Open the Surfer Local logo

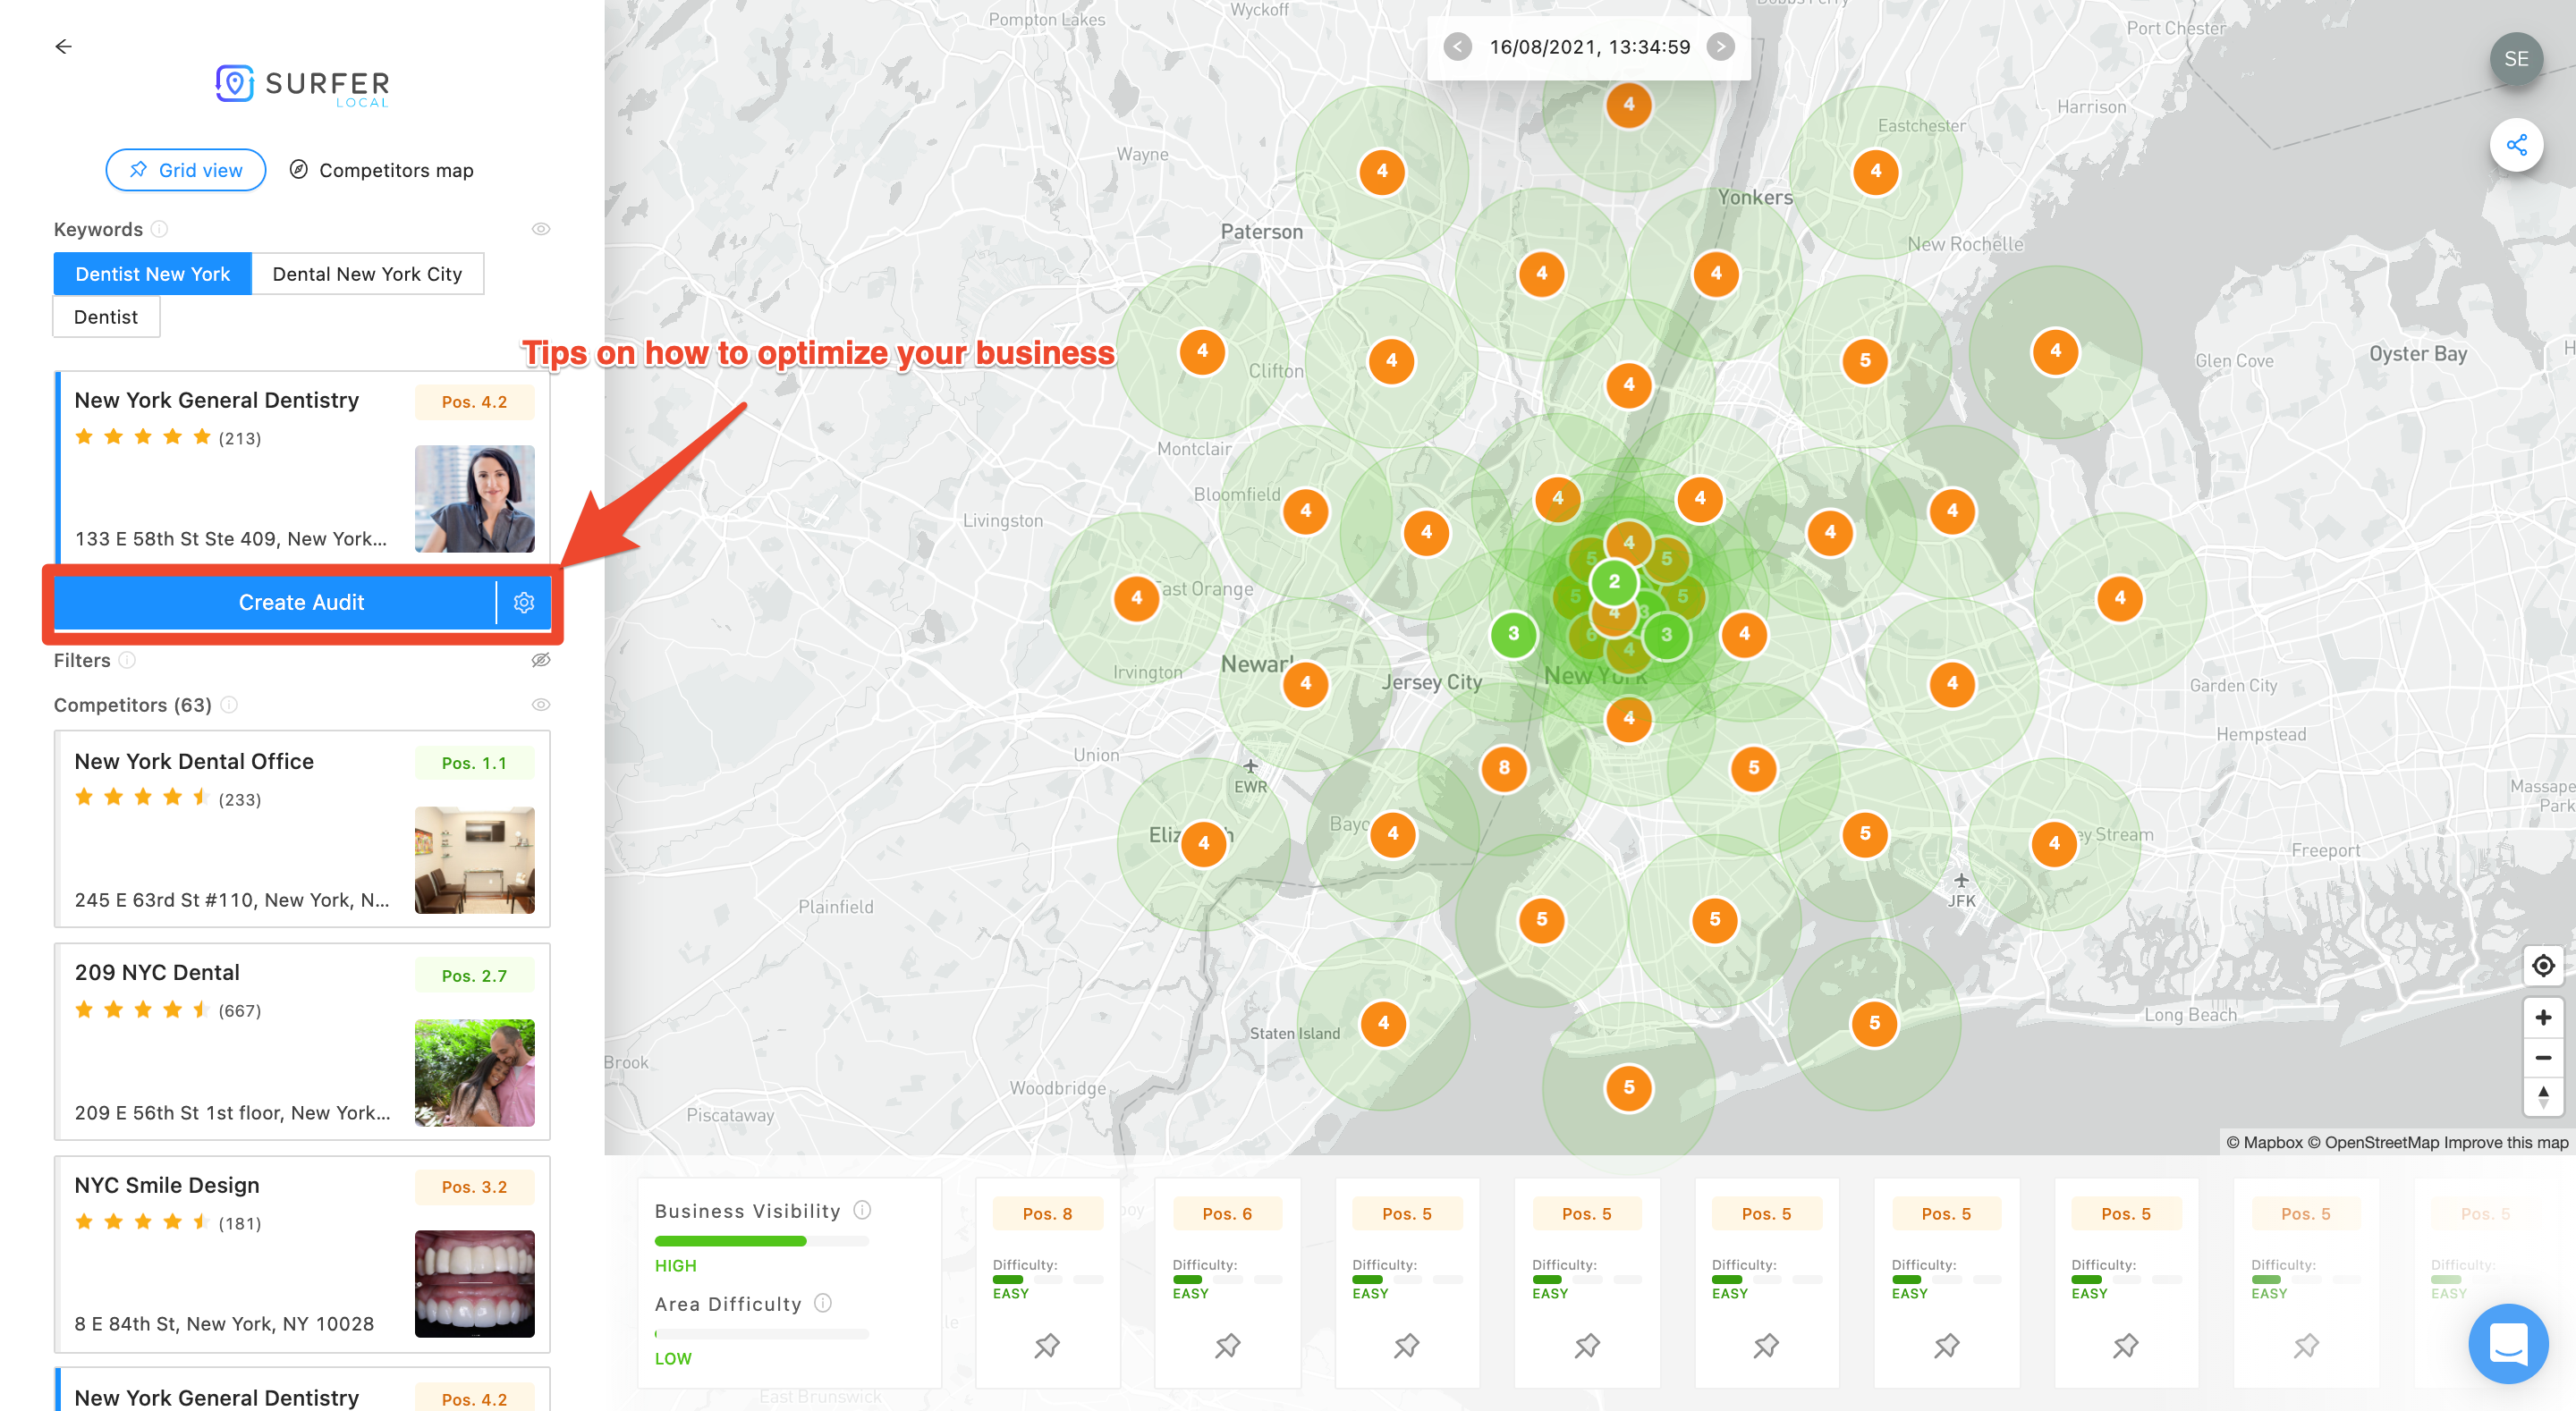[302, 86]
